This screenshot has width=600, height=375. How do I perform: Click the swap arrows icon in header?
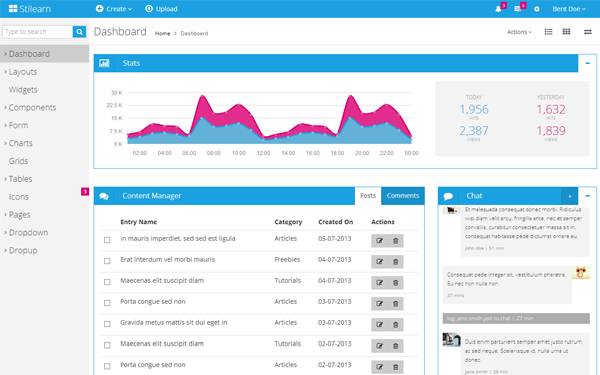pos(588,32)
